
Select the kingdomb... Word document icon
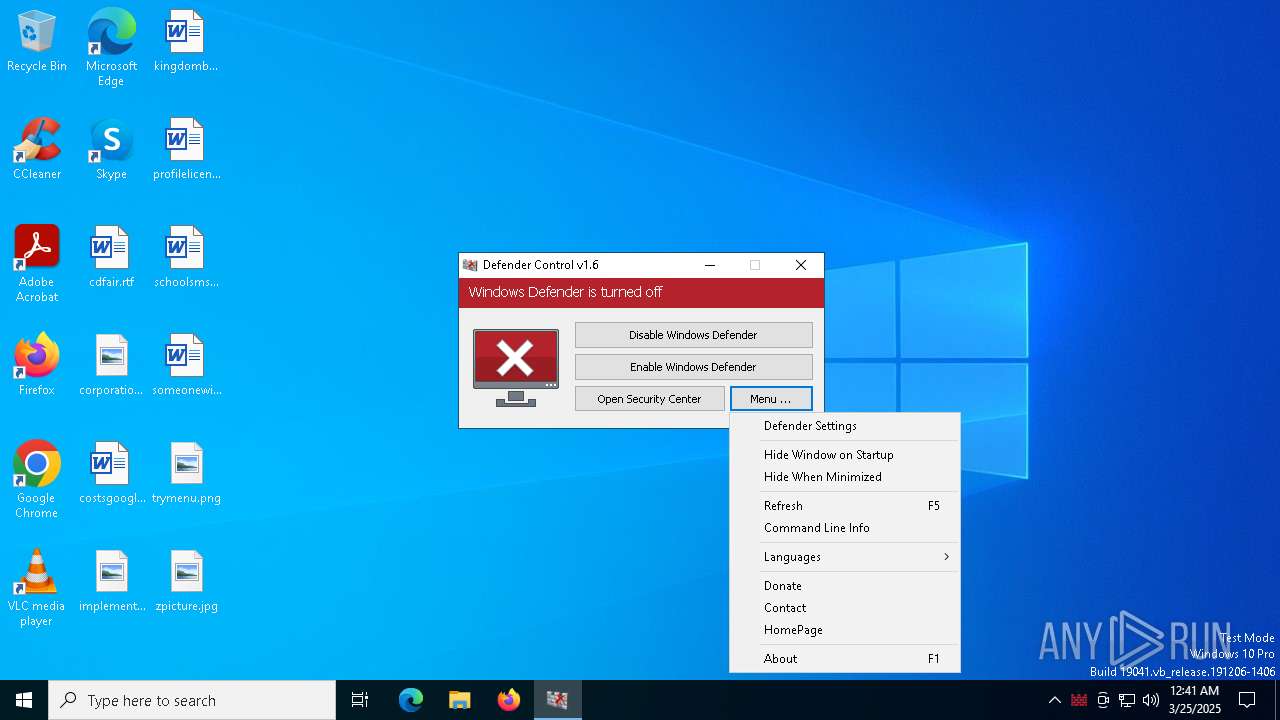click(x=185, y=41)
